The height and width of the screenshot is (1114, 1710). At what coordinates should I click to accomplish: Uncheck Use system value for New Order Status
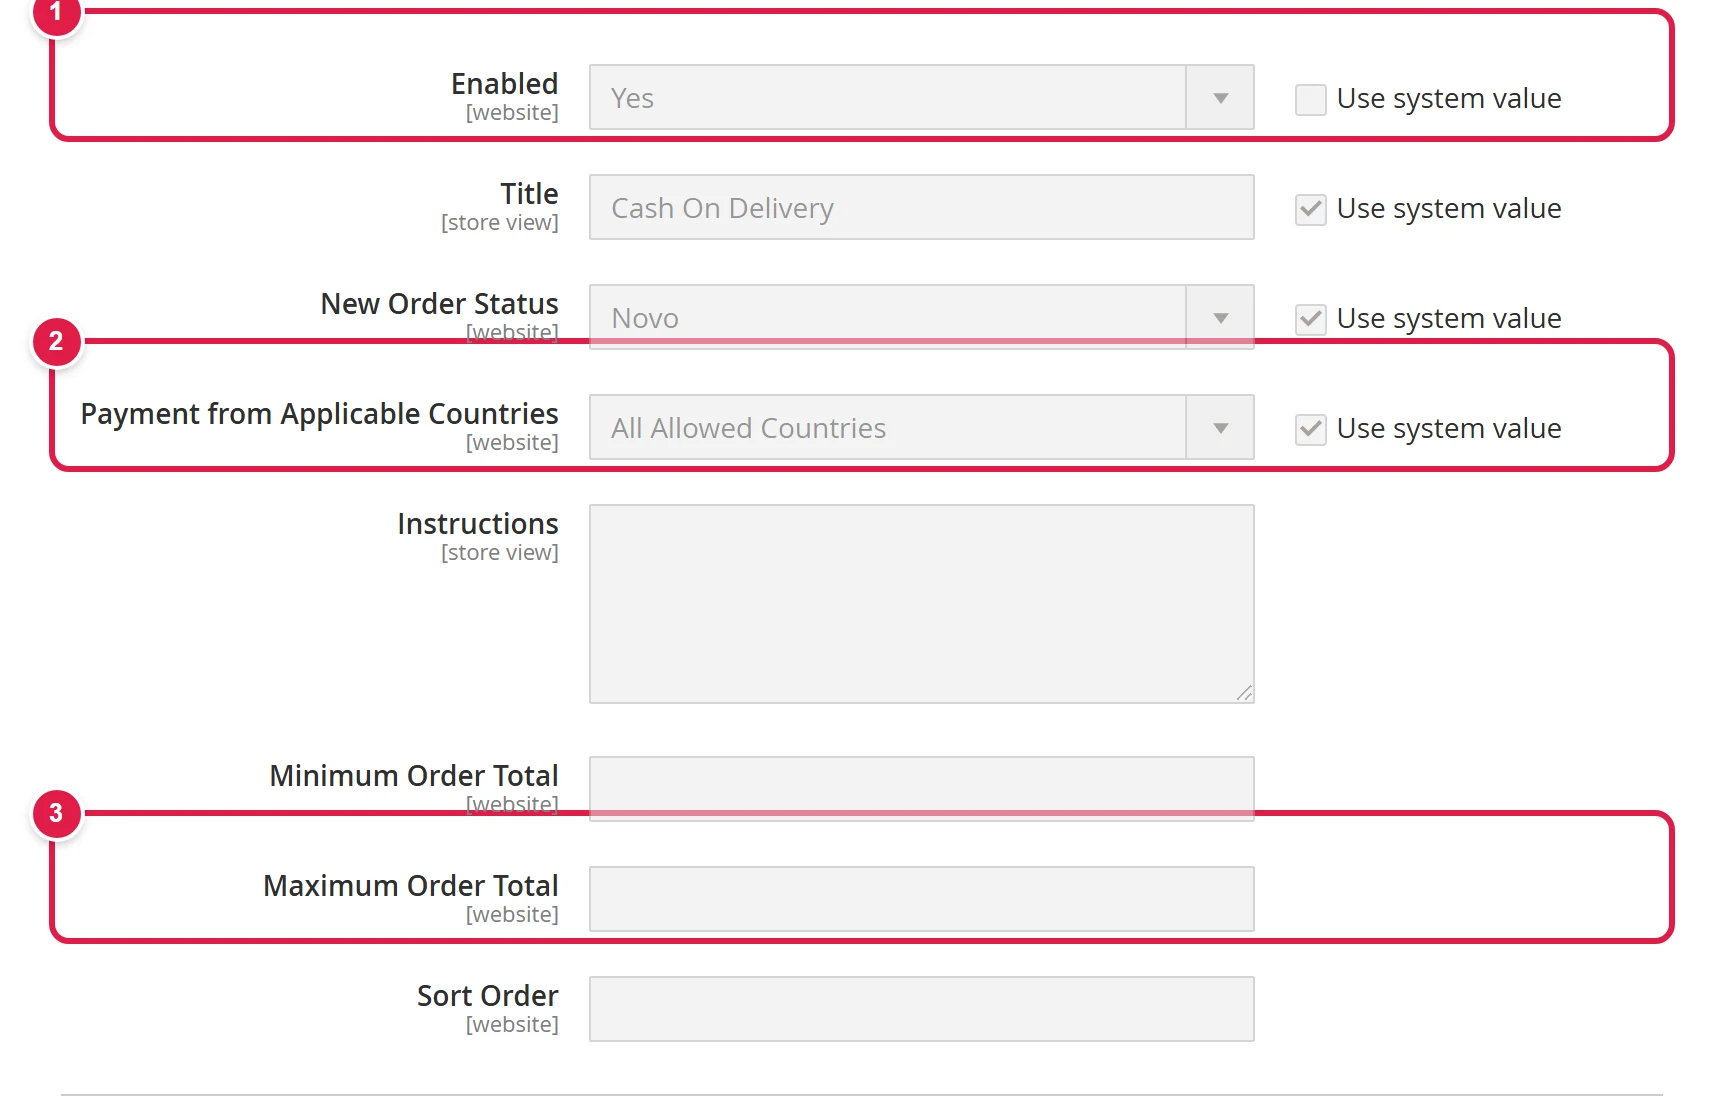click(x=1310, y=319)
